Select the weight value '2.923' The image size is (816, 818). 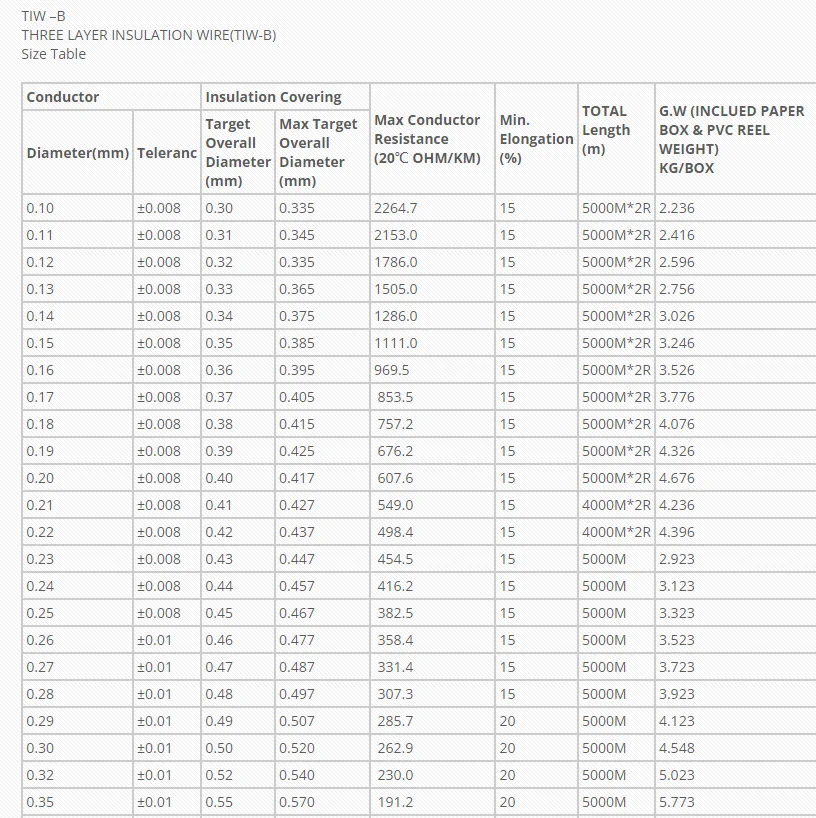pos(677,559)
